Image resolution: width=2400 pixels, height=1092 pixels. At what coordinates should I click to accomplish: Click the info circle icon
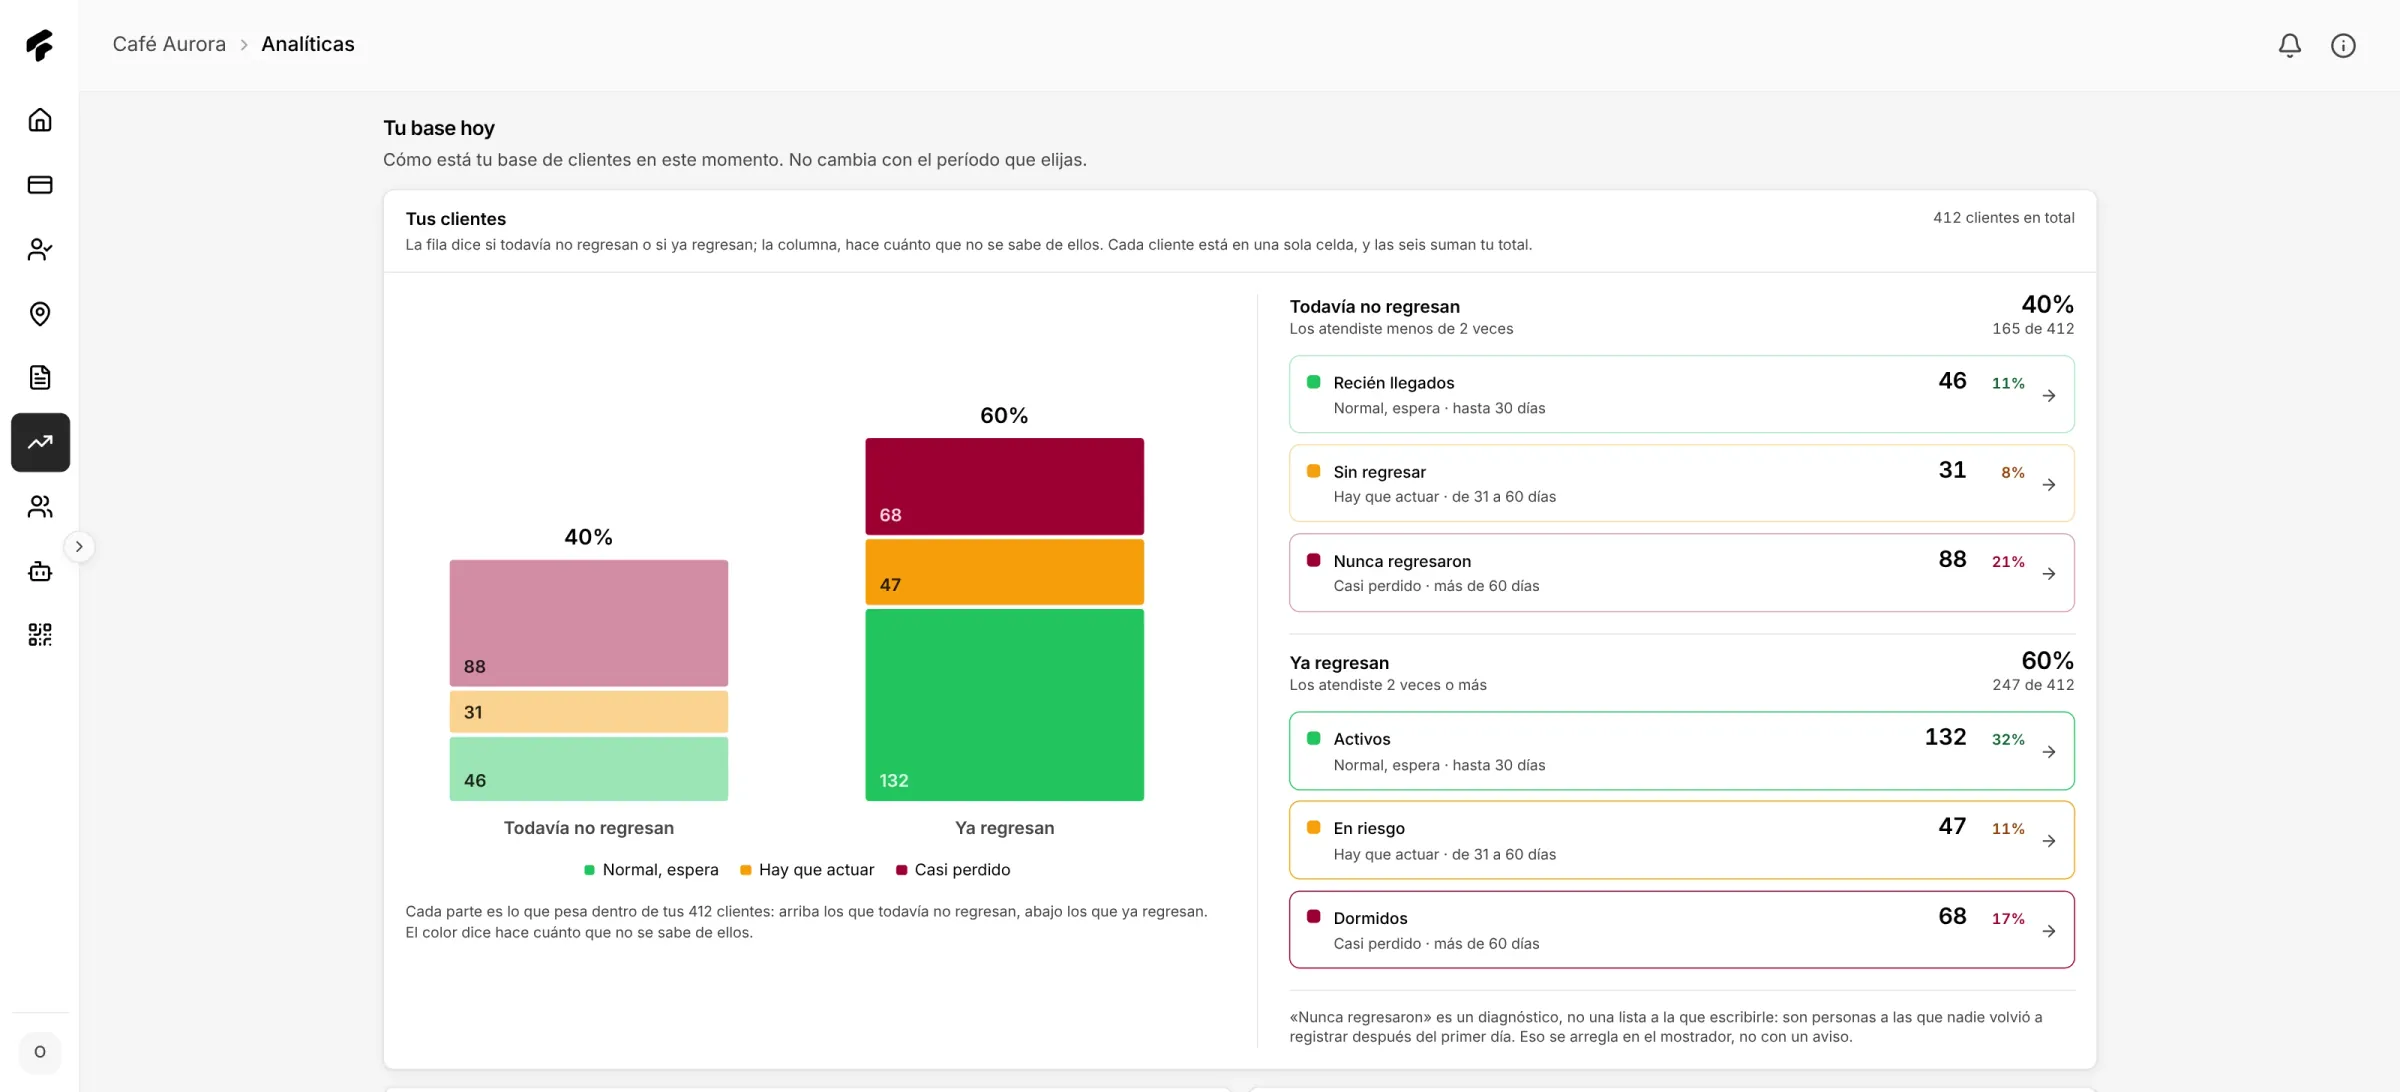tap(2343, 45)
